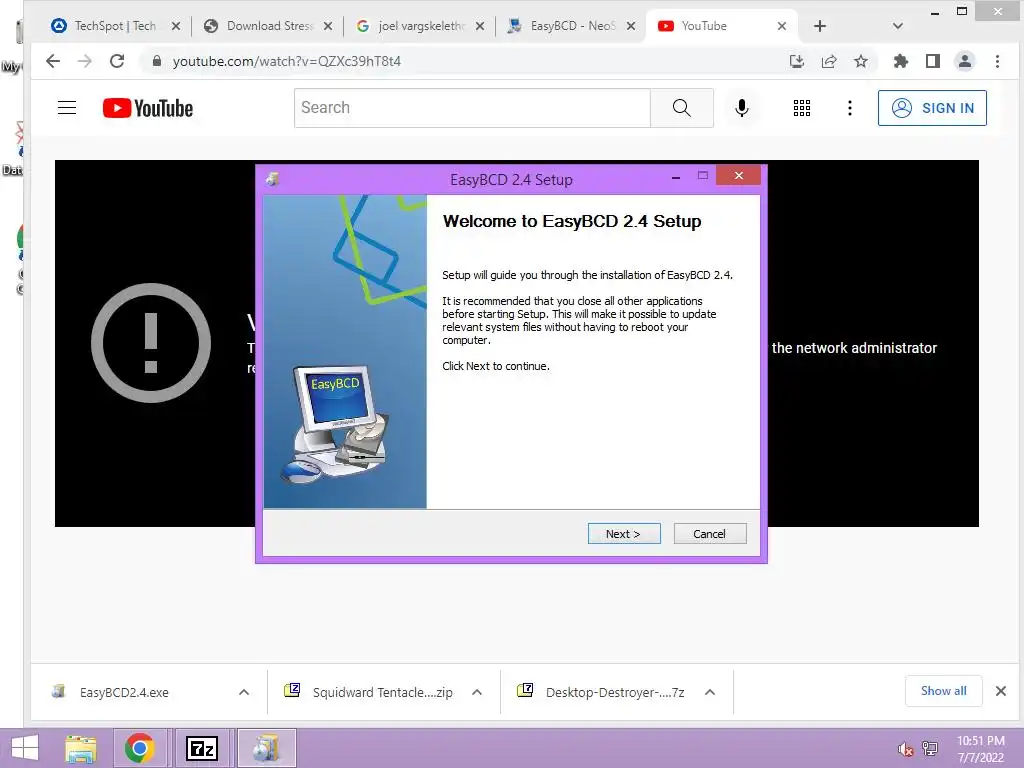Screen dimensions: 1024x768
Task: Open File Explorer from the taskbar
Action: coord(81,748)
